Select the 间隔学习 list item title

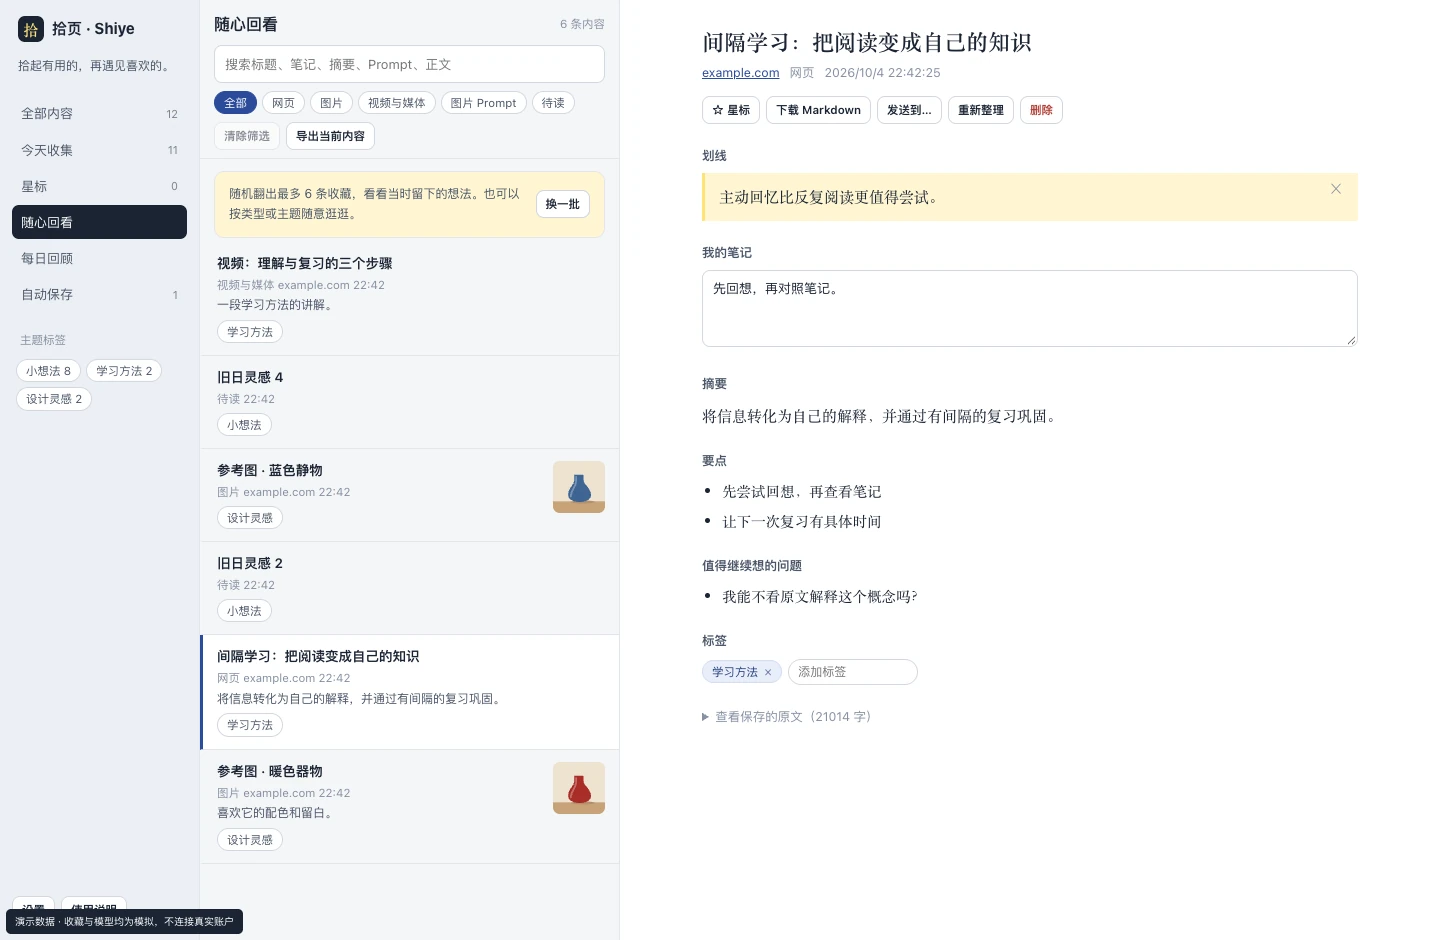tap(317, 657)
